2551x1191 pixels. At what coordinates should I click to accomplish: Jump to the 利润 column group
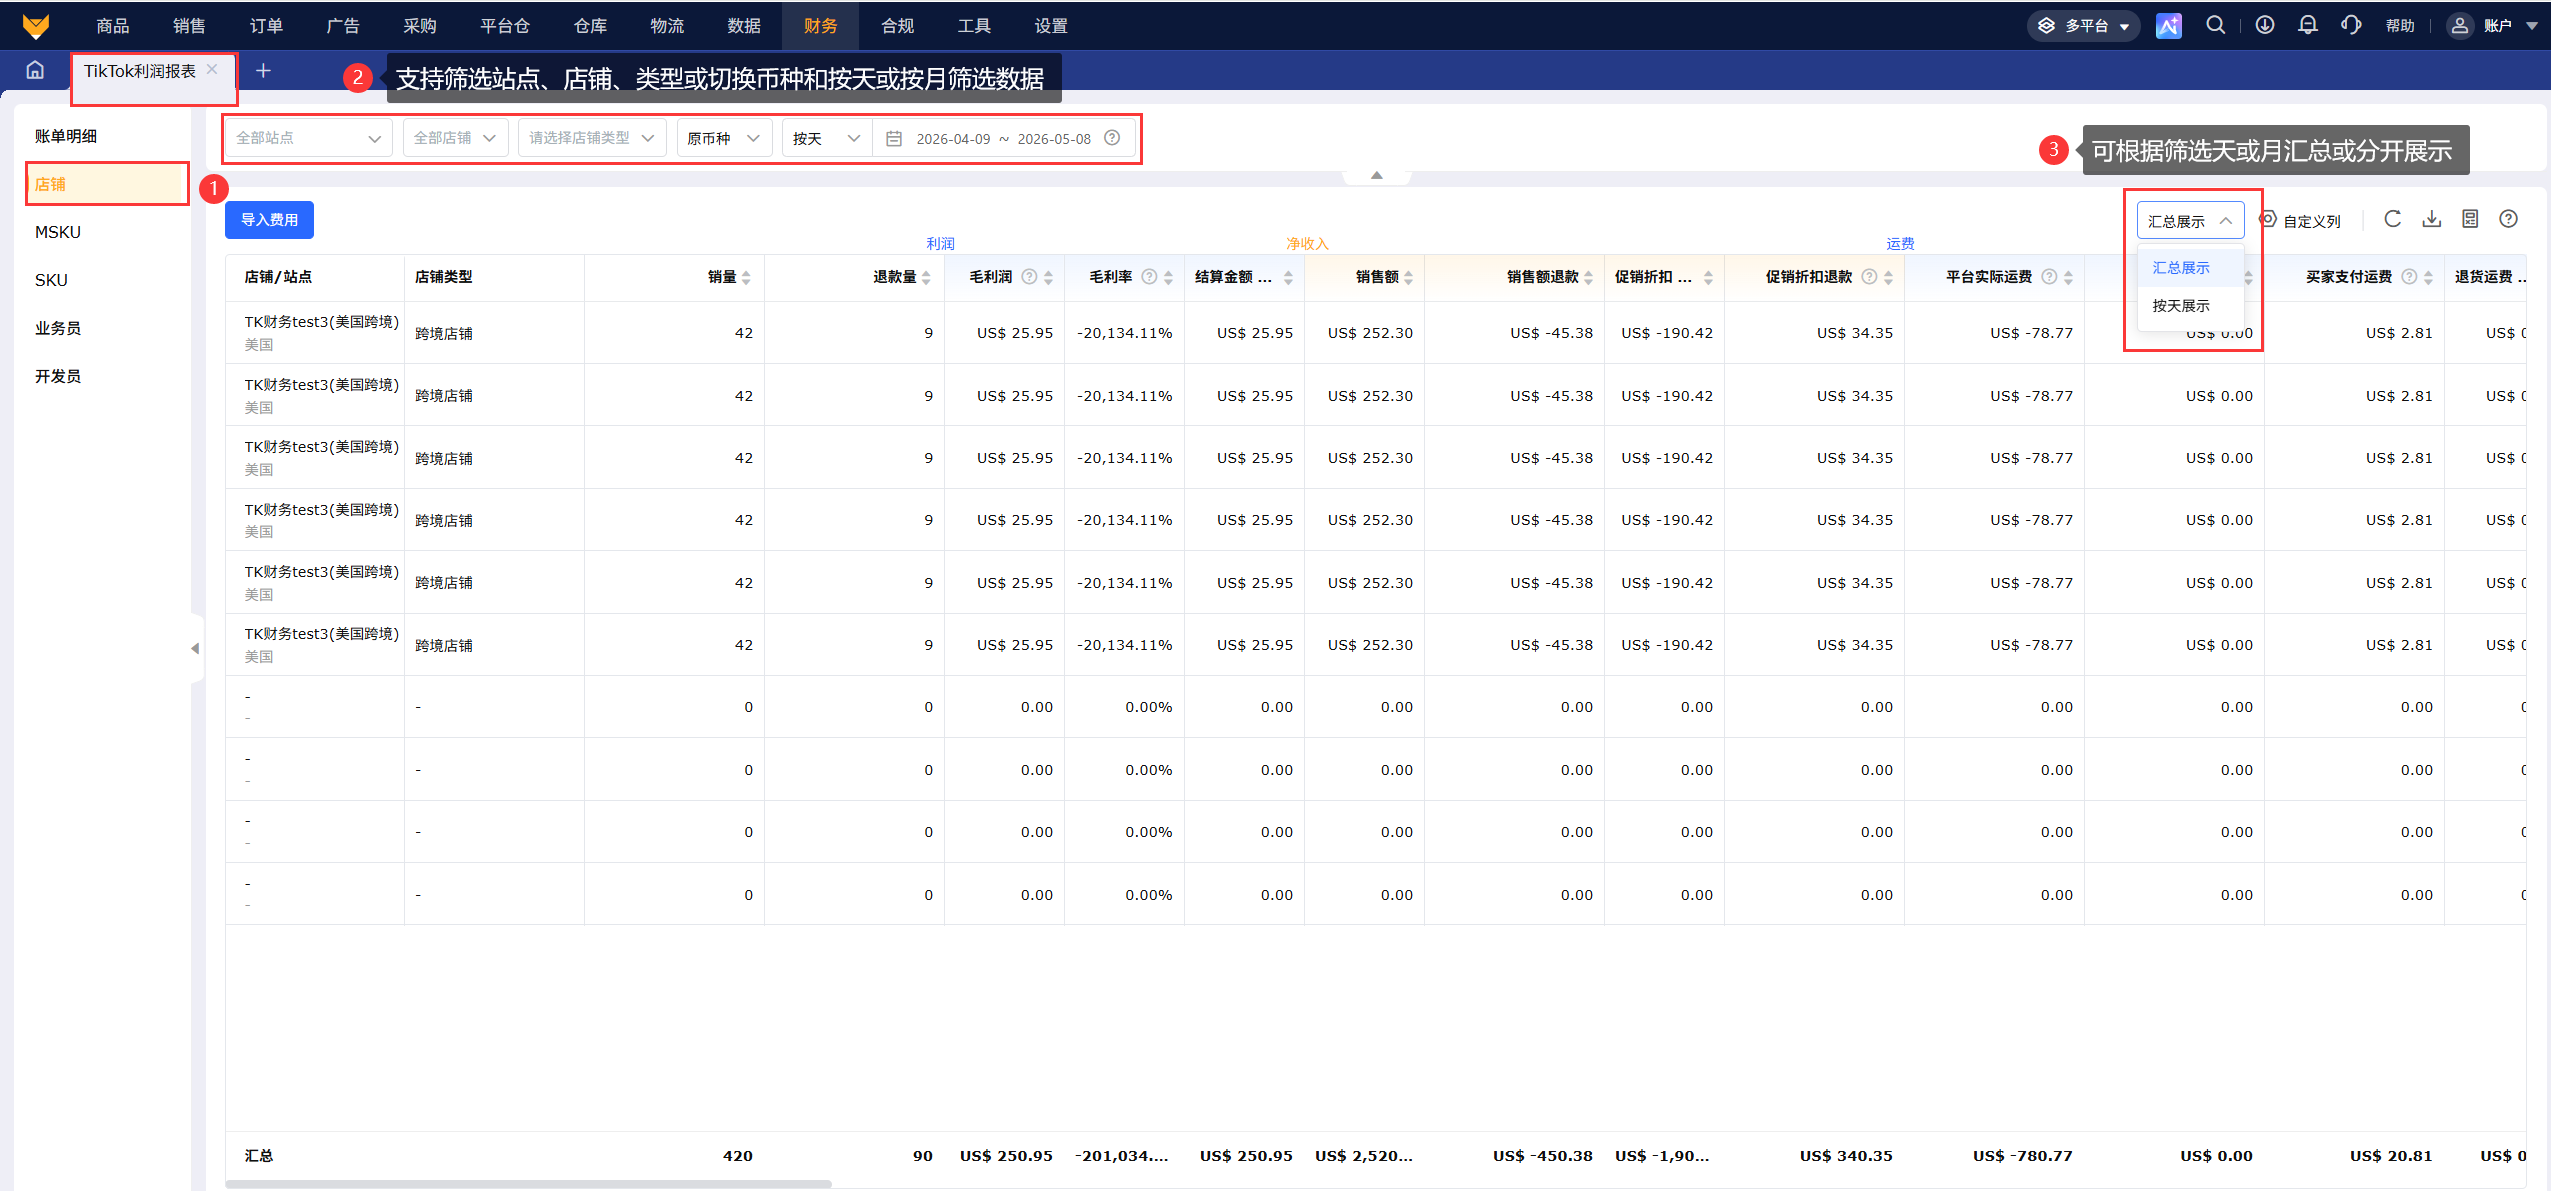(940, 244)
